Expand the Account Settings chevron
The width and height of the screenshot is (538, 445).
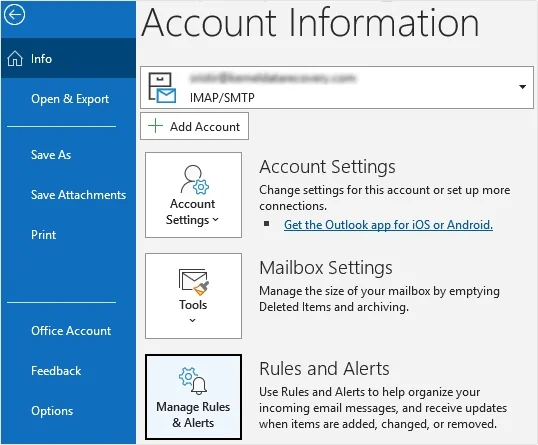point(215,220)
